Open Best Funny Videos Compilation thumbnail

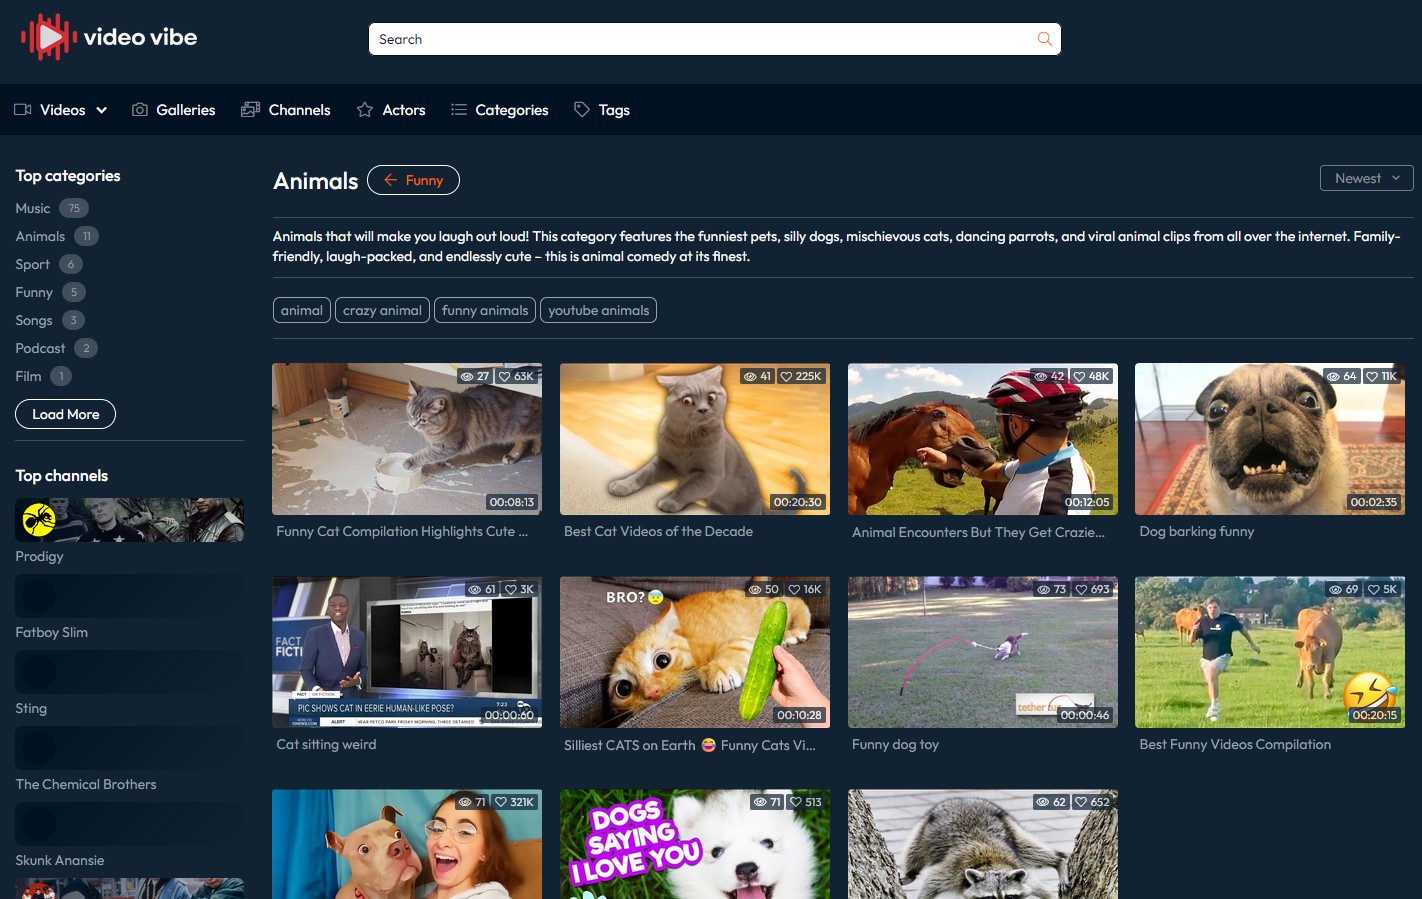click(x=1269, y=651)
